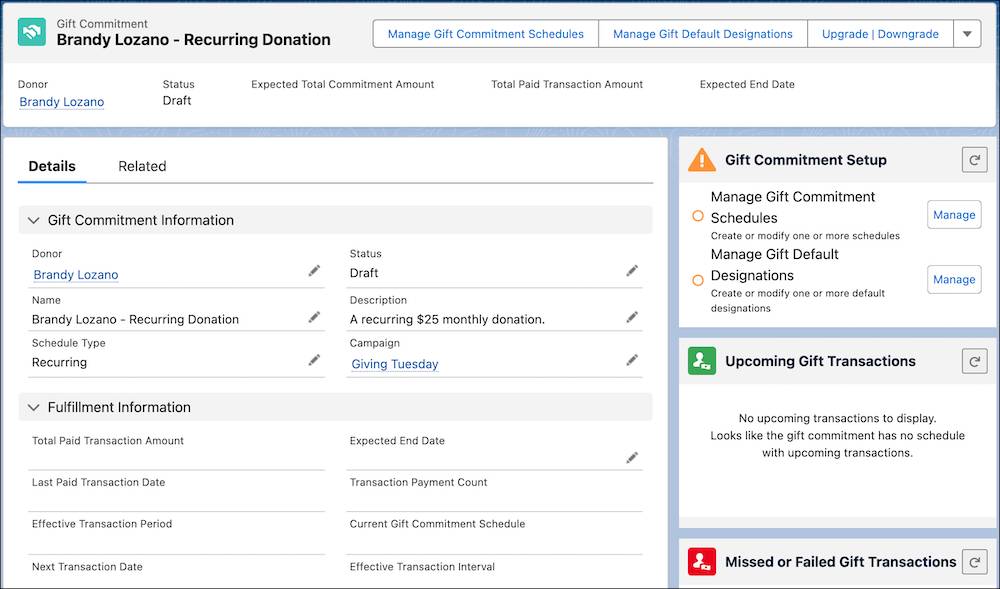Screen dimensions: 1000x589
Task: Click the Upgrade | Downgrade button
Action: pyautogui.click(x=880, y=34)
